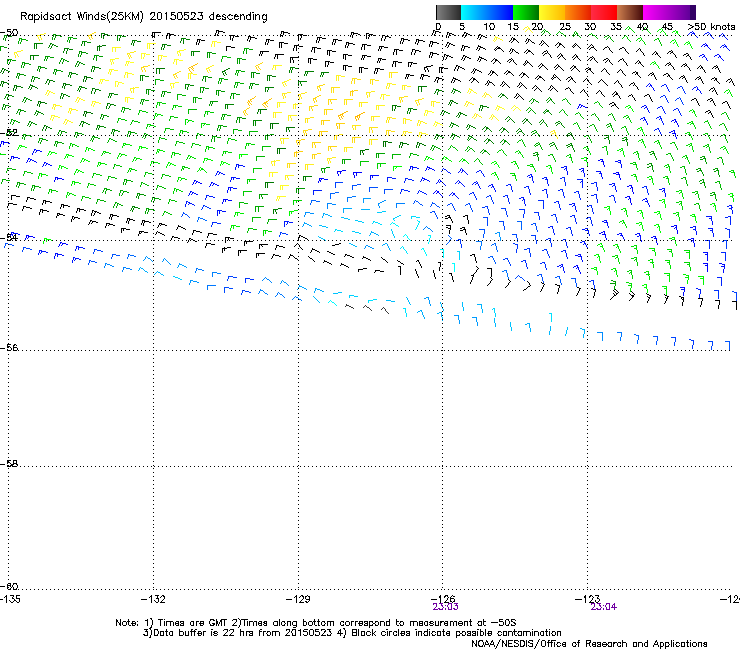This screenshot has width=740, height=650.
Task: Click the -52 latitude axis label
Action: pyautogui.click(x=9, y=133)
